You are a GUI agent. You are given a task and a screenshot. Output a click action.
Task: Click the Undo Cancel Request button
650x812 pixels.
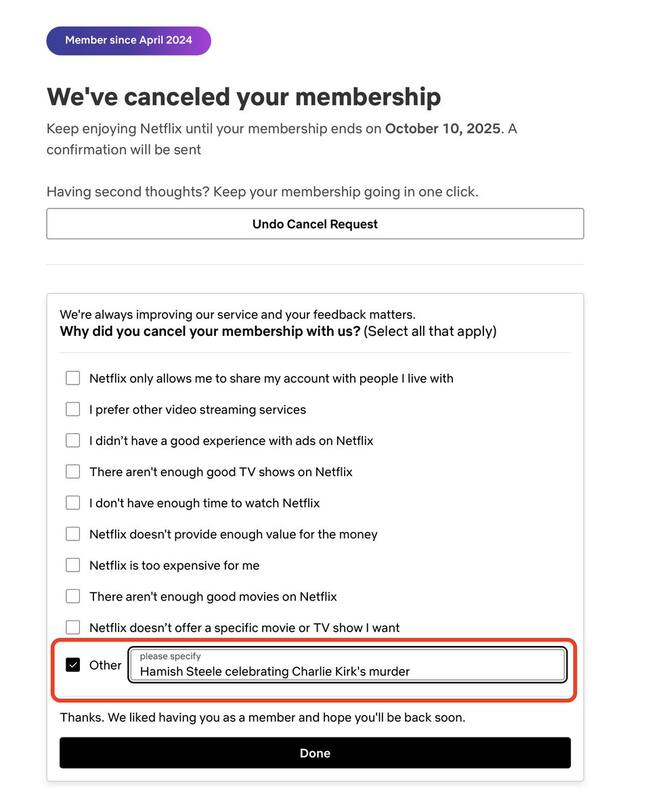(315, 224)
